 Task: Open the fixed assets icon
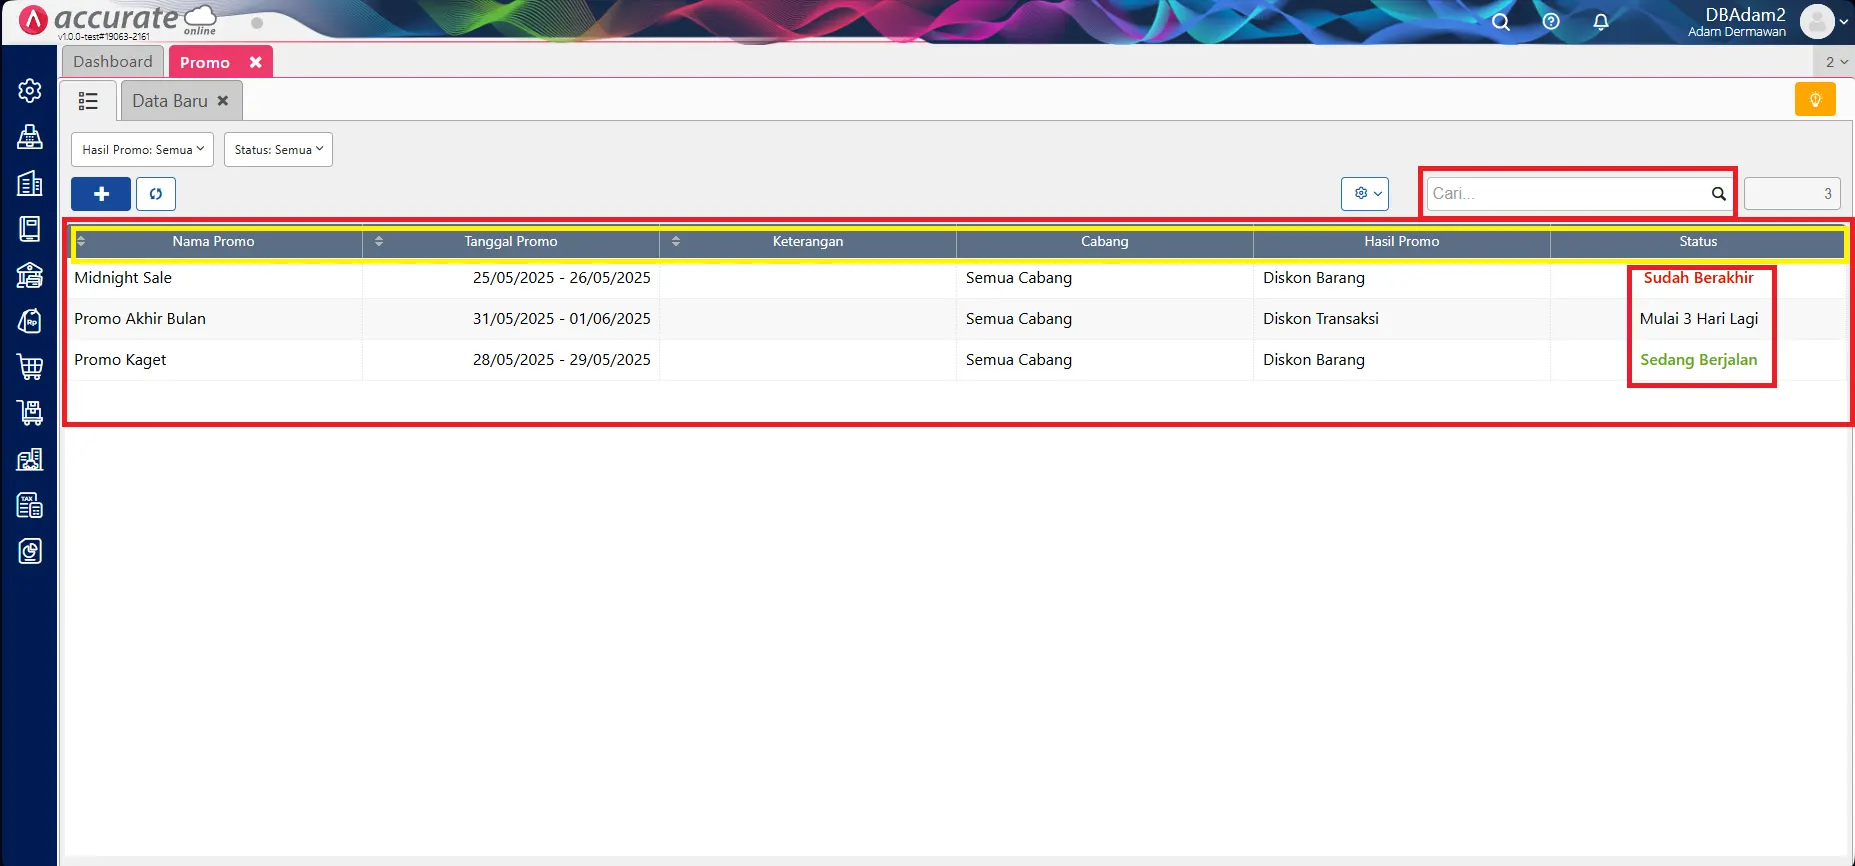click(30, 459)
